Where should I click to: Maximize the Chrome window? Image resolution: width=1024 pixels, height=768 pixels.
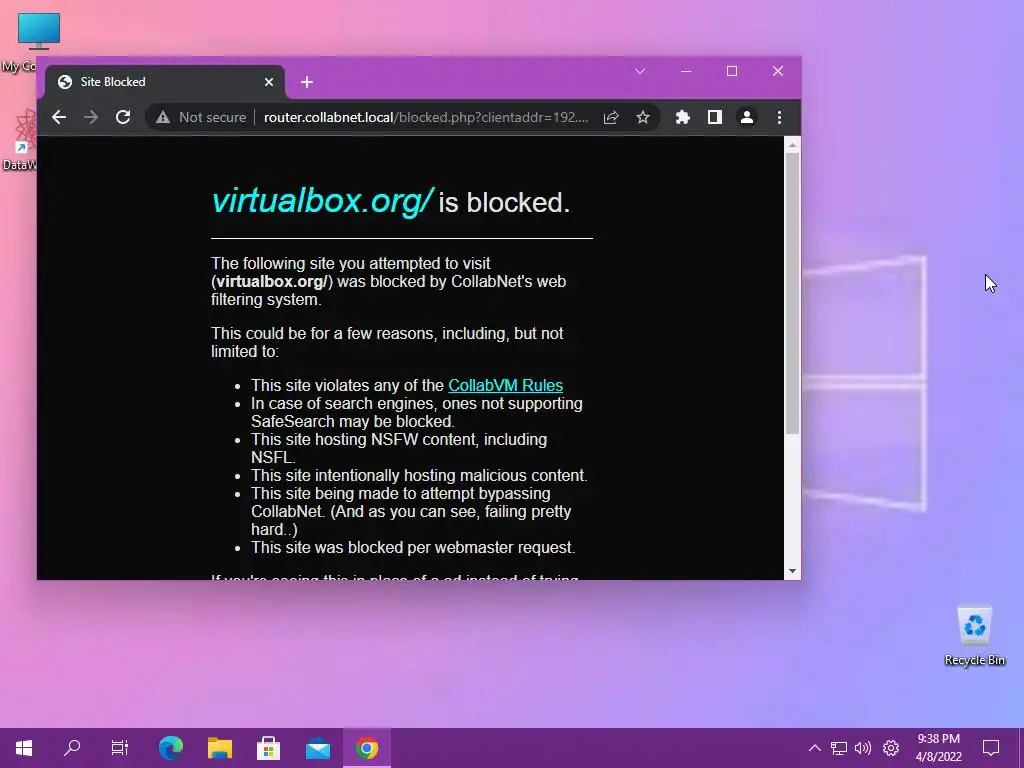pyautogui.click(x=731, y=71)
